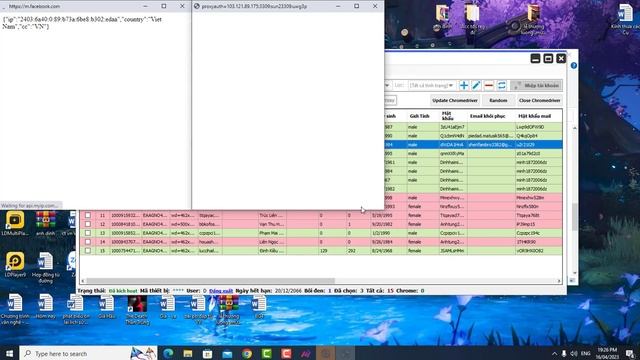
Task: Open the 'The Death Thần Trùng' shortcut
Action: [137, 310]
